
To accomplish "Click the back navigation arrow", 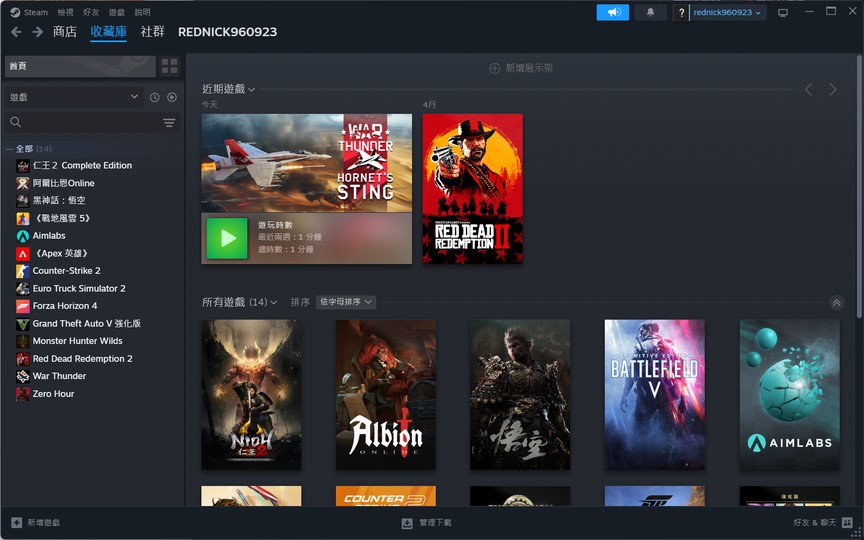I will pos(17,32).
